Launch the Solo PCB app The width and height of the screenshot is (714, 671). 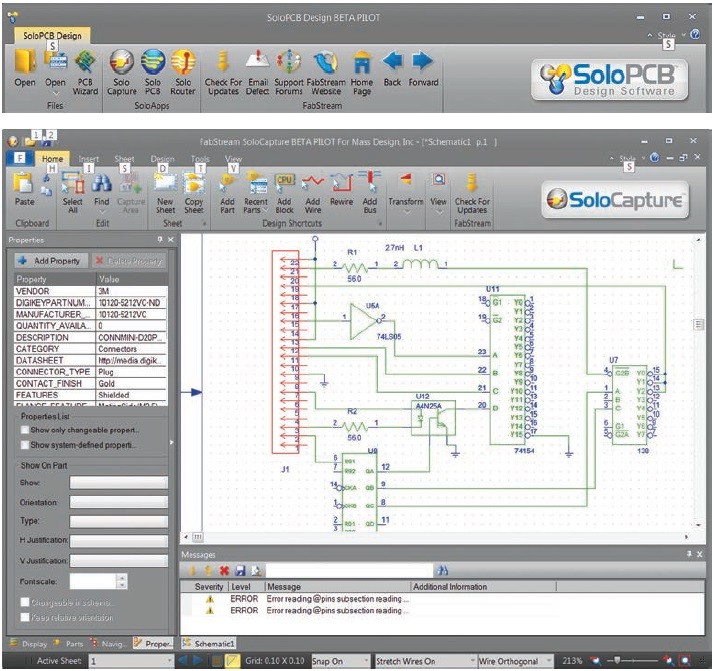pos(153,73)
